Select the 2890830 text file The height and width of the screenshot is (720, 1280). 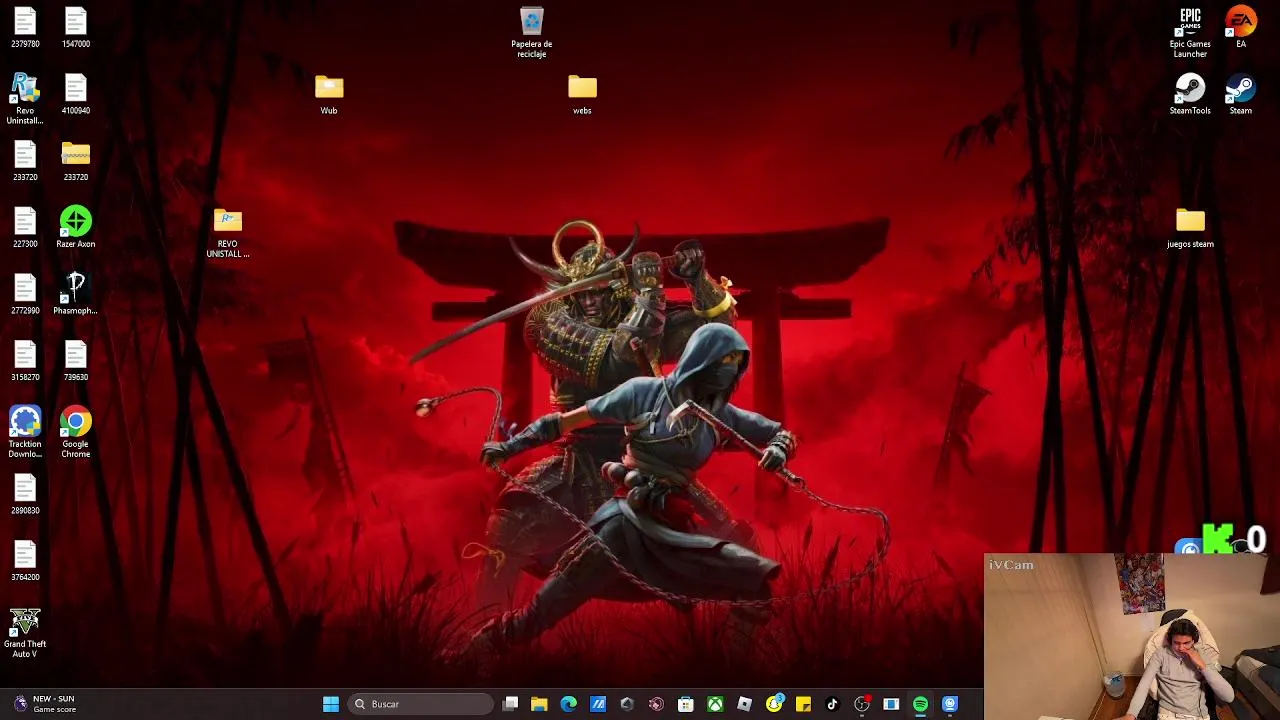[25, 494]
